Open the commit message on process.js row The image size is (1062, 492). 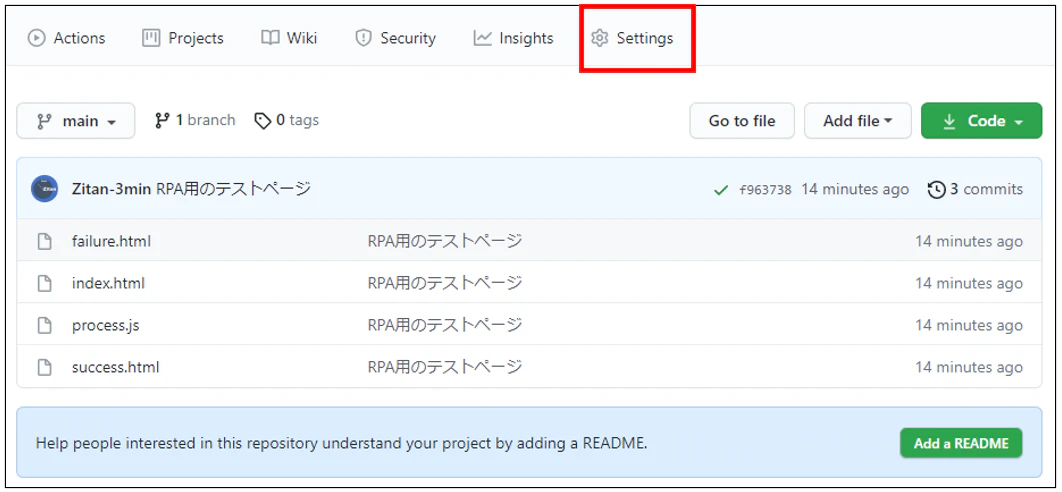(445, 325)
